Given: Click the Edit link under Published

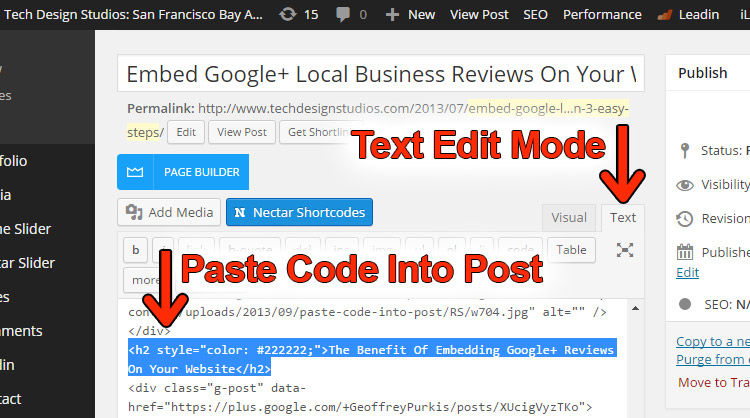Looking at the screenshot, I should (687, 272).
